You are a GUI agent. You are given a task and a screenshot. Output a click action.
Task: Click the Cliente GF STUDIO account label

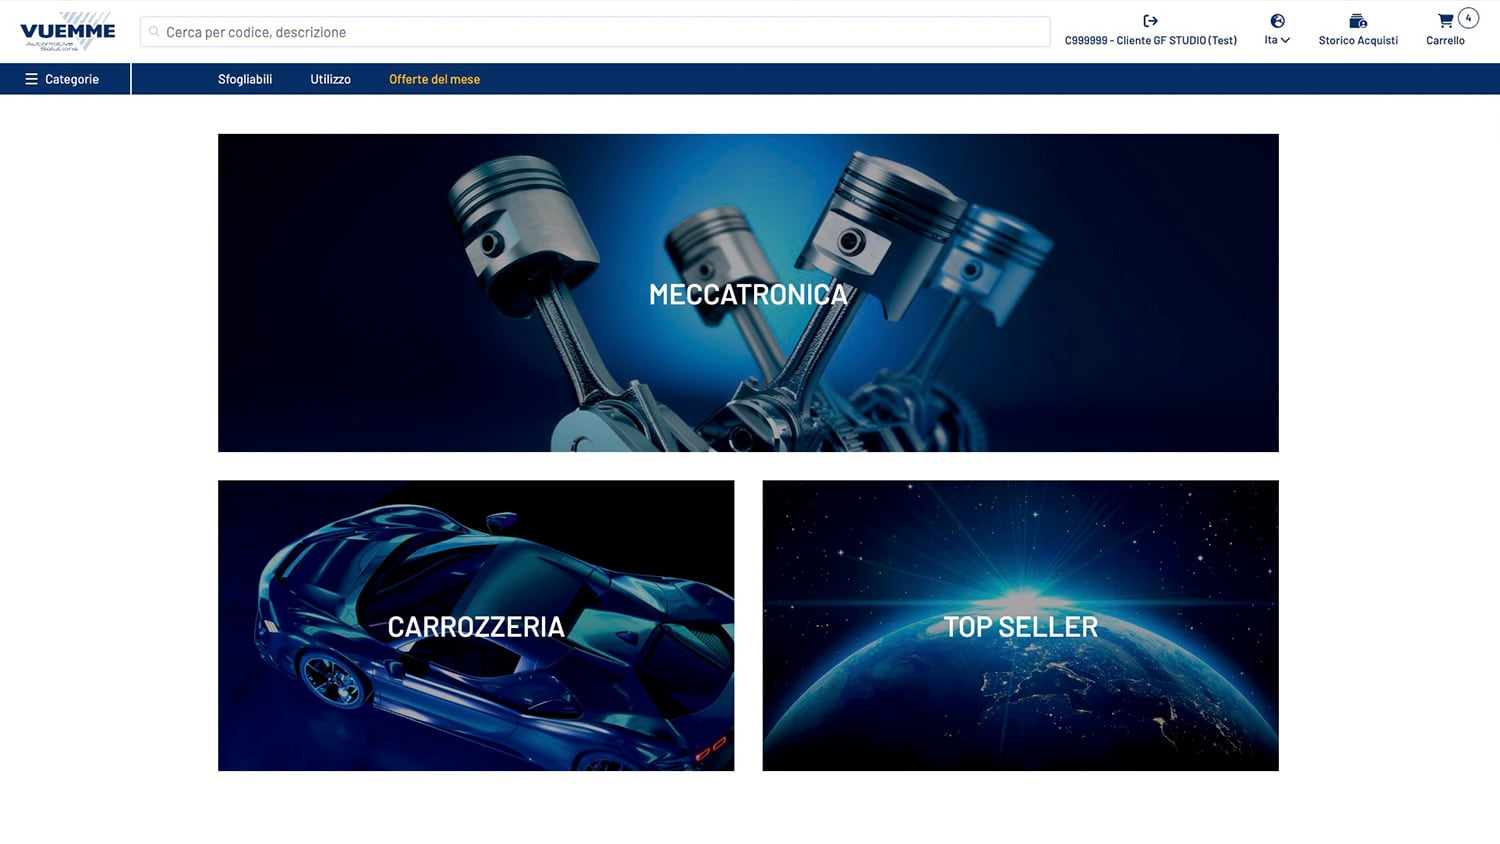[x=1150, y=41]
